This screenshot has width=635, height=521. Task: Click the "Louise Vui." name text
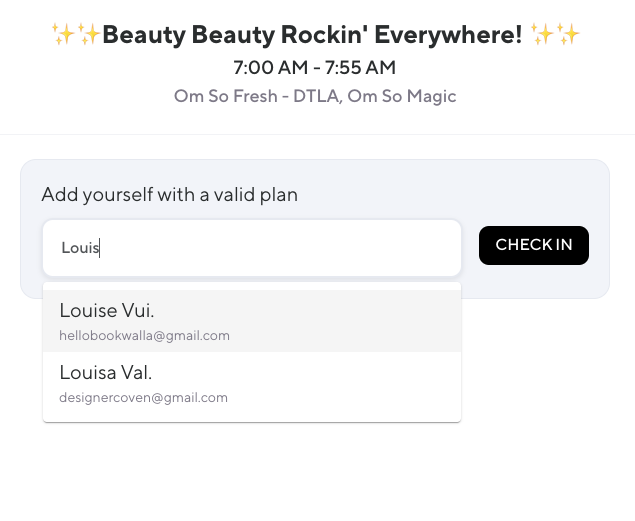[107, 311]
